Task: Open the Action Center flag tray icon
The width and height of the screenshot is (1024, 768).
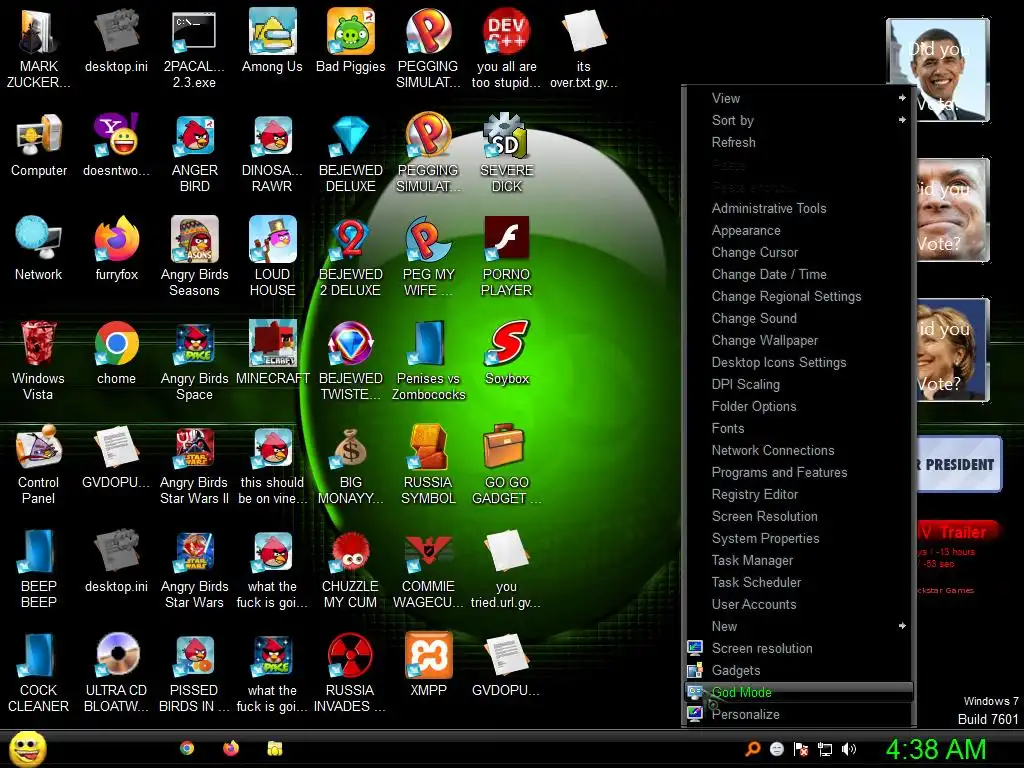Action: pos(801,749)
